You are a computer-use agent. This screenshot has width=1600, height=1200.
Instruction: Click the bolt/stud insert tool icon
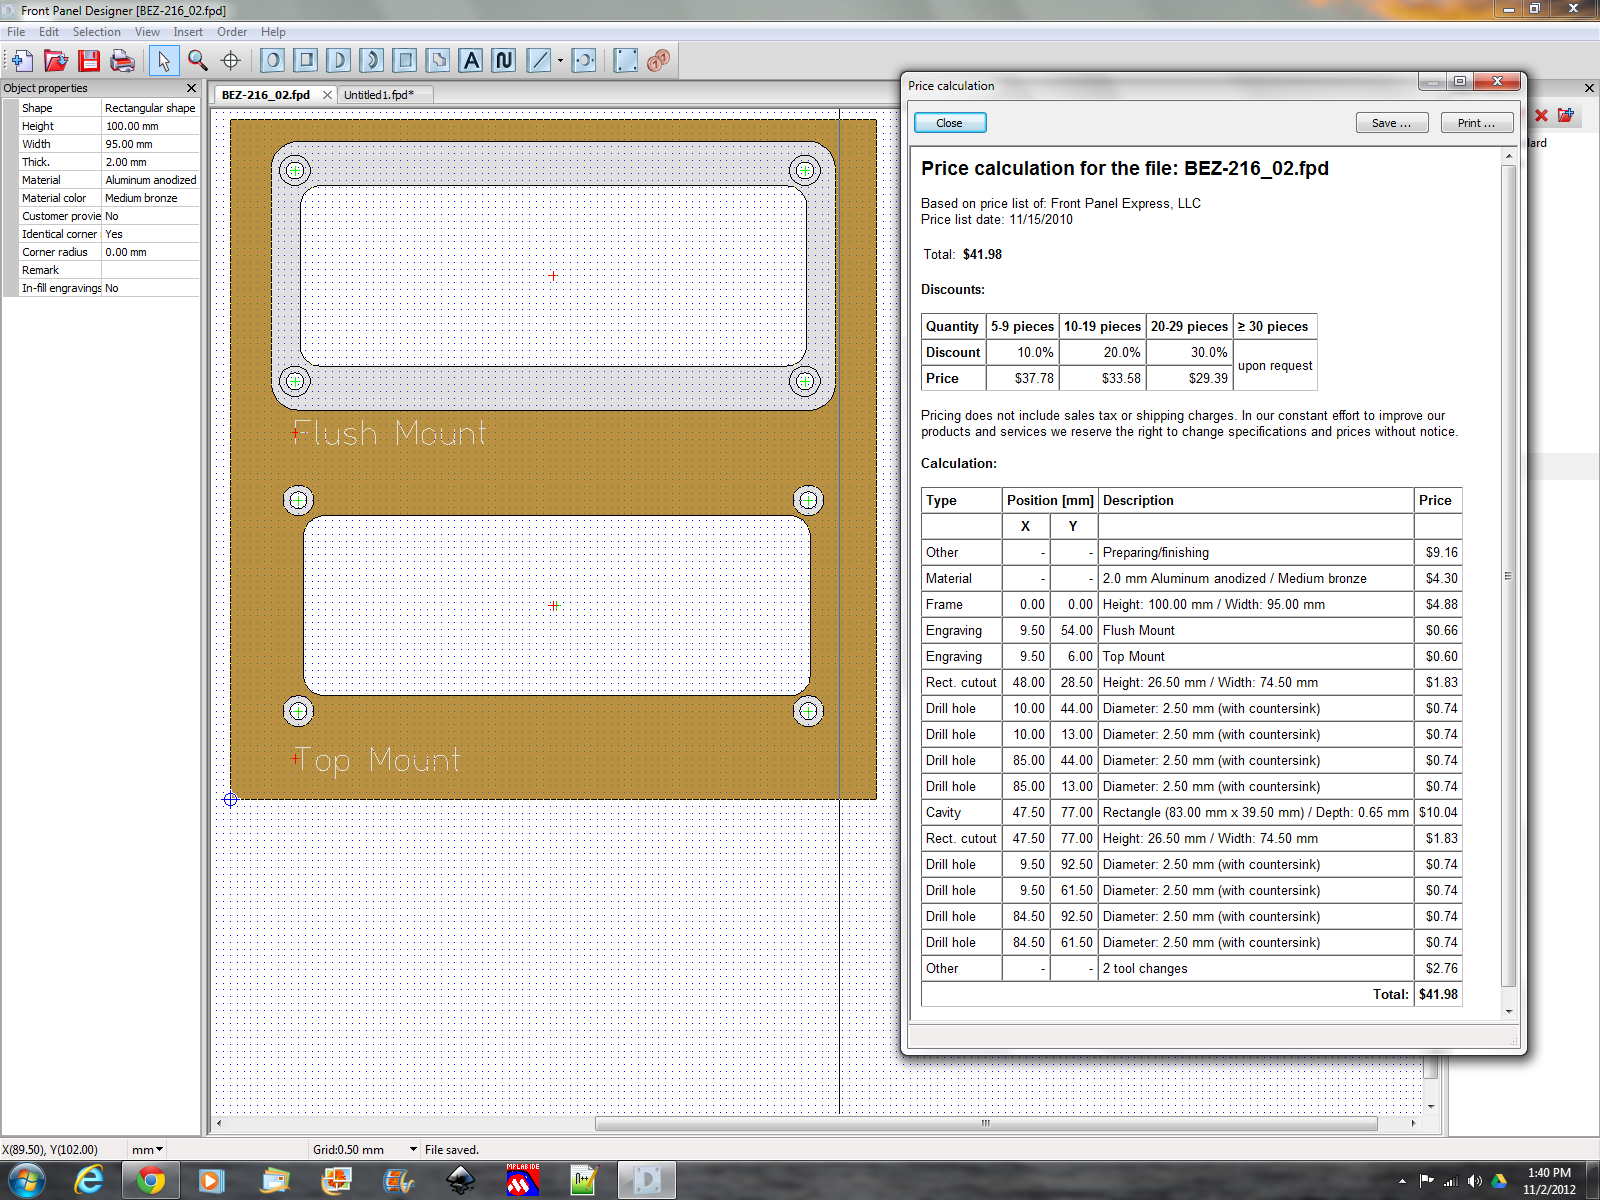[585, 61]
